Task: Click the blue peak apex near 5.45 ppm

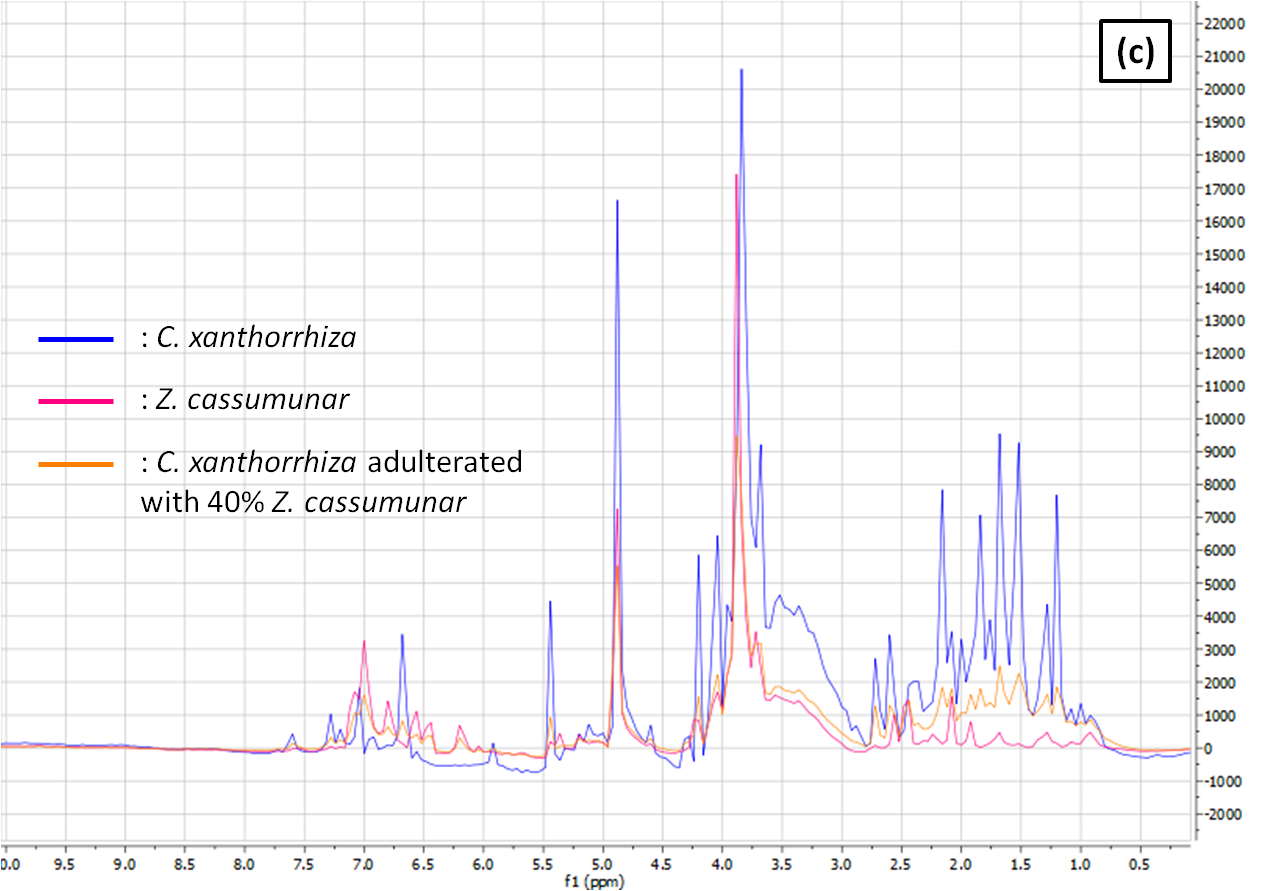Action: [x=550, y=602]
